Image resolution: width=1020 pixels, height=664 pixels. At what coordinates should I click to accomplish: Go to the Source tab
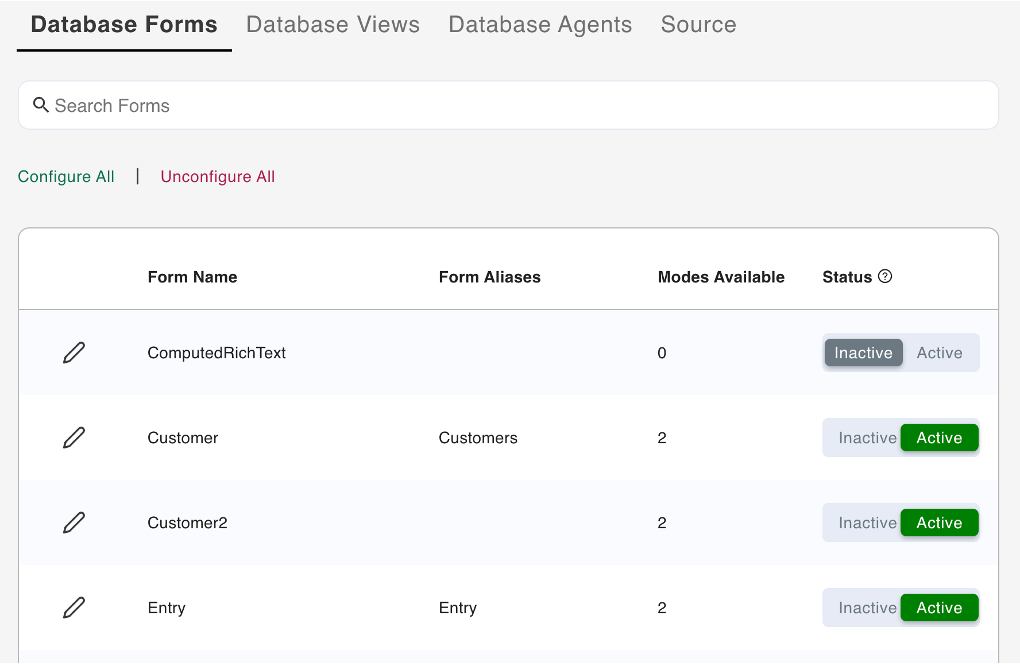tap(698, 25)
